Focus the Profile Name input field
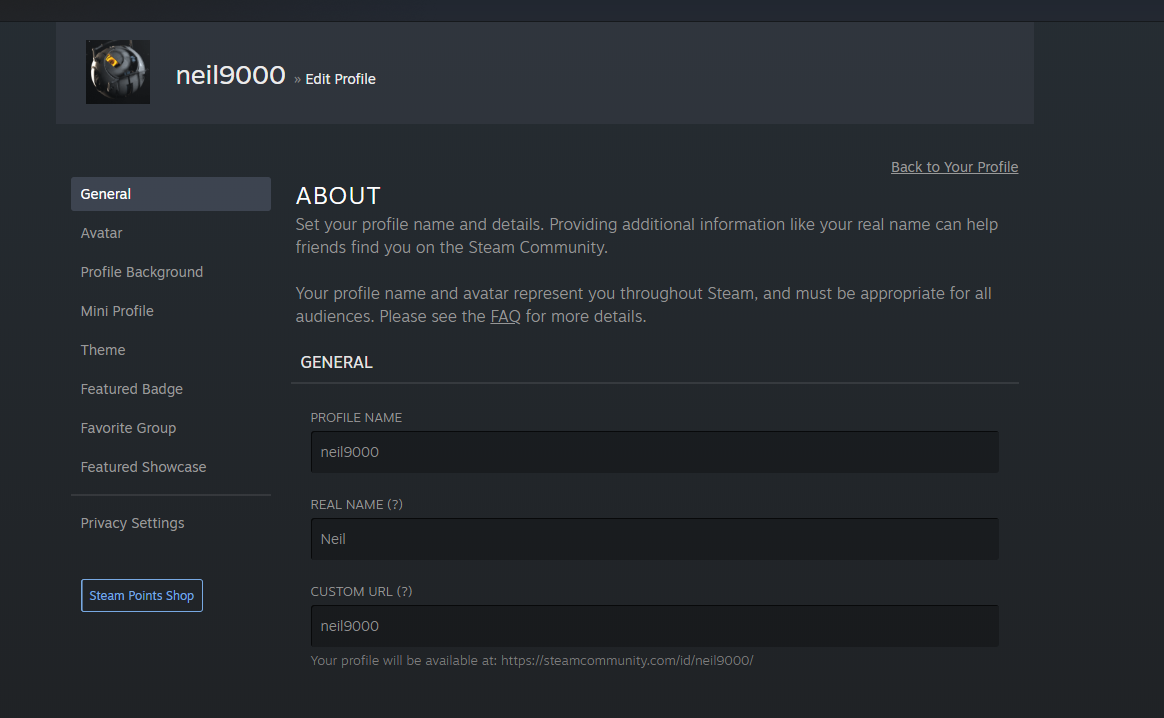This screenshot has height=718, width=1164. pos(654,452)
